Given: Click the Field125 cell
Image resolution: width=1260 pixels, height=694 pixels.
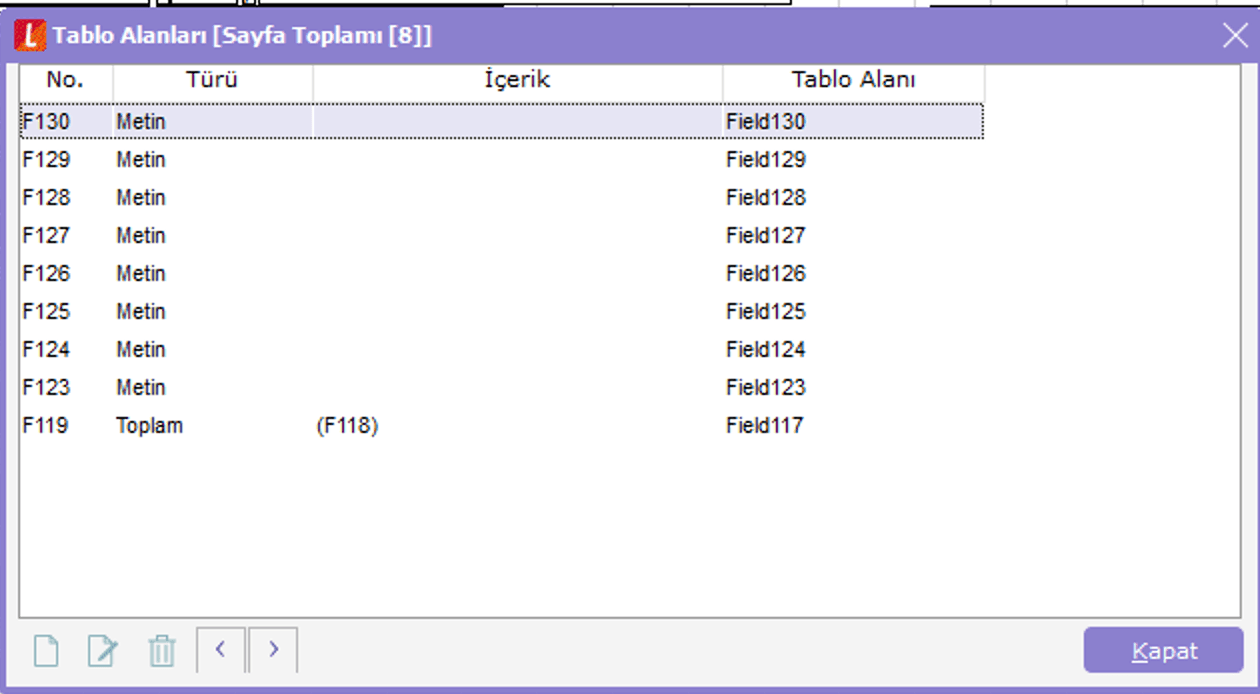Looking at the screenshot, I should pos(766,311).
